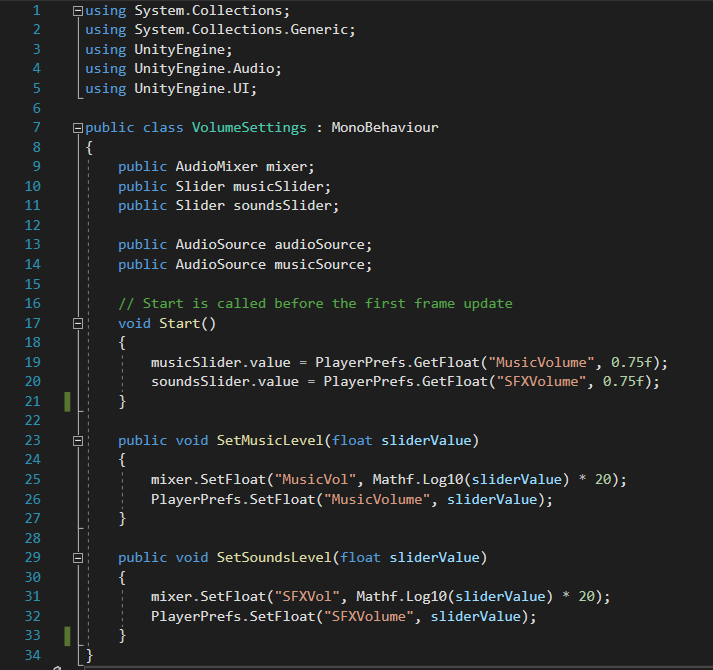Click the green change marker on line 33
Image resolution: width=713 pixels, height=670 pixels.
(x=67, y=636)
